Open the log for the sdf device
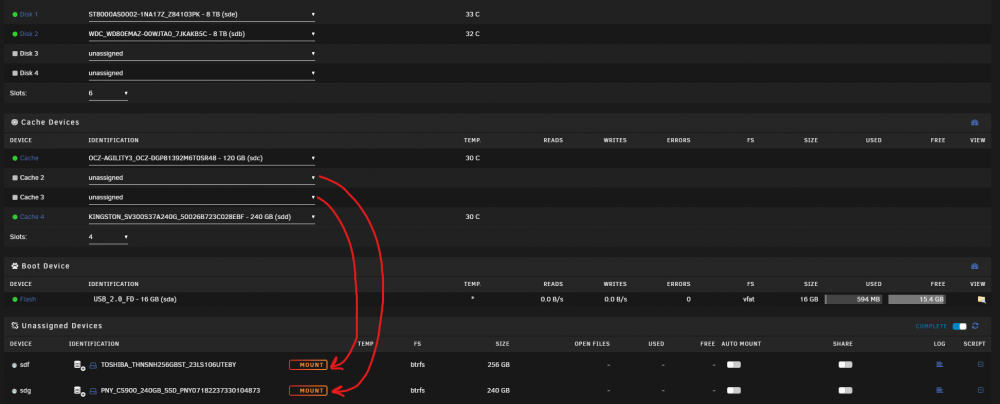The width and height of the screenshot is (1000, 404). [x=939, y=364]
